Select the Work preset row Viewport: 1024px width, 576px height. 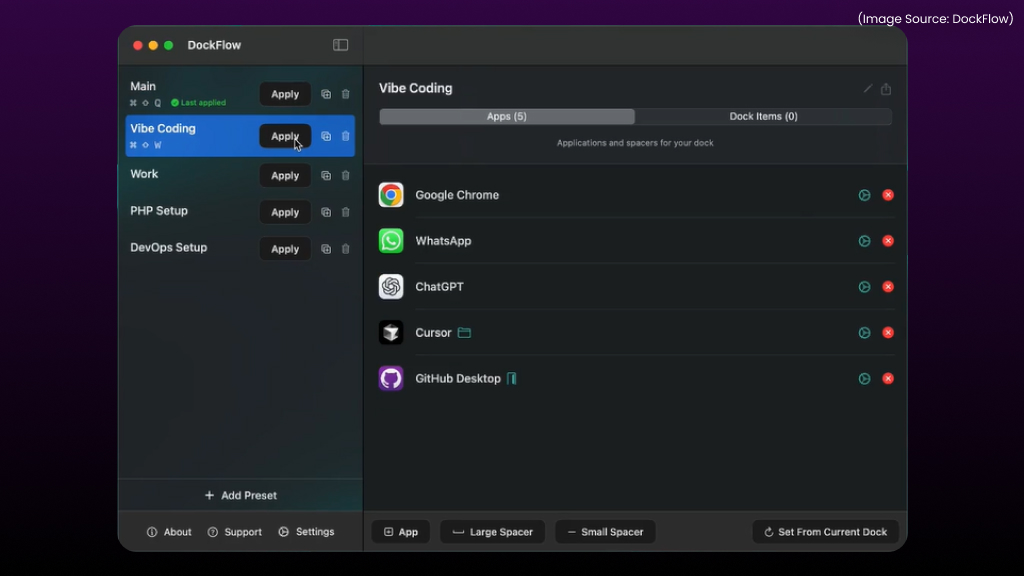point(240,175)
